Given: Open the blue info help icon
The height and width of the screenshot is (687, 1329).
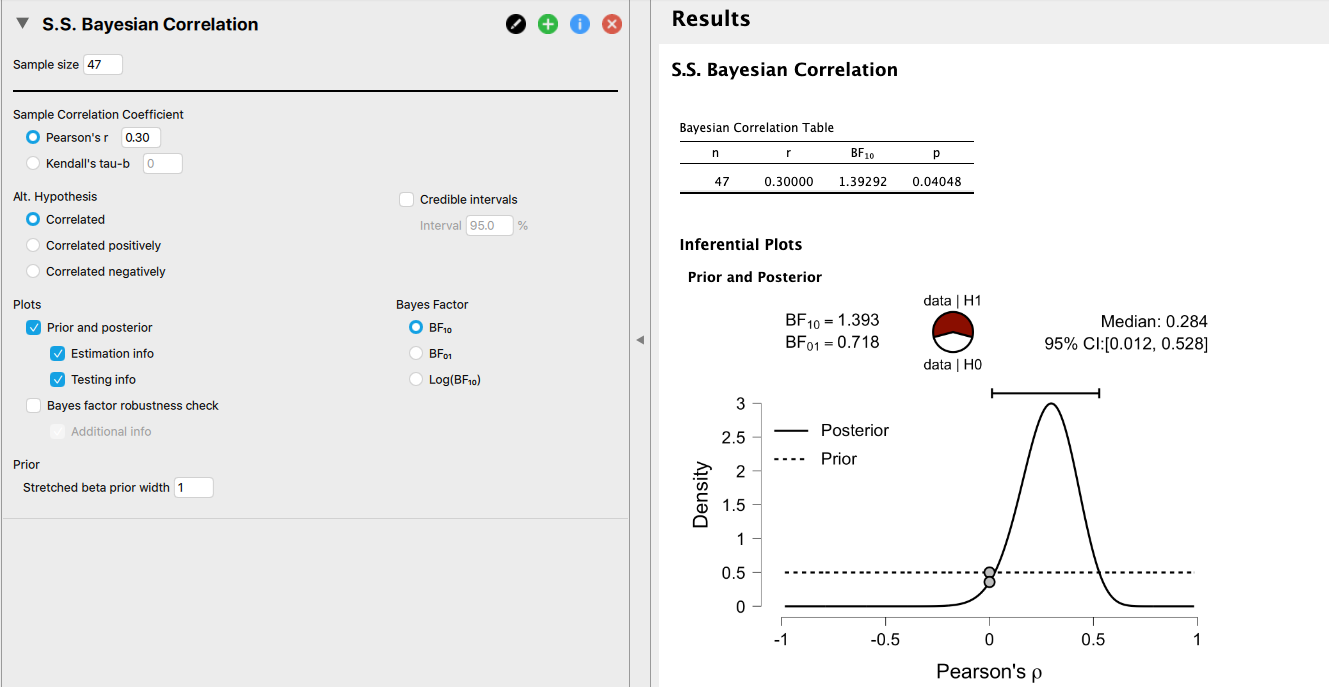Looking at the screenshot, I should (x=580, y=24).
